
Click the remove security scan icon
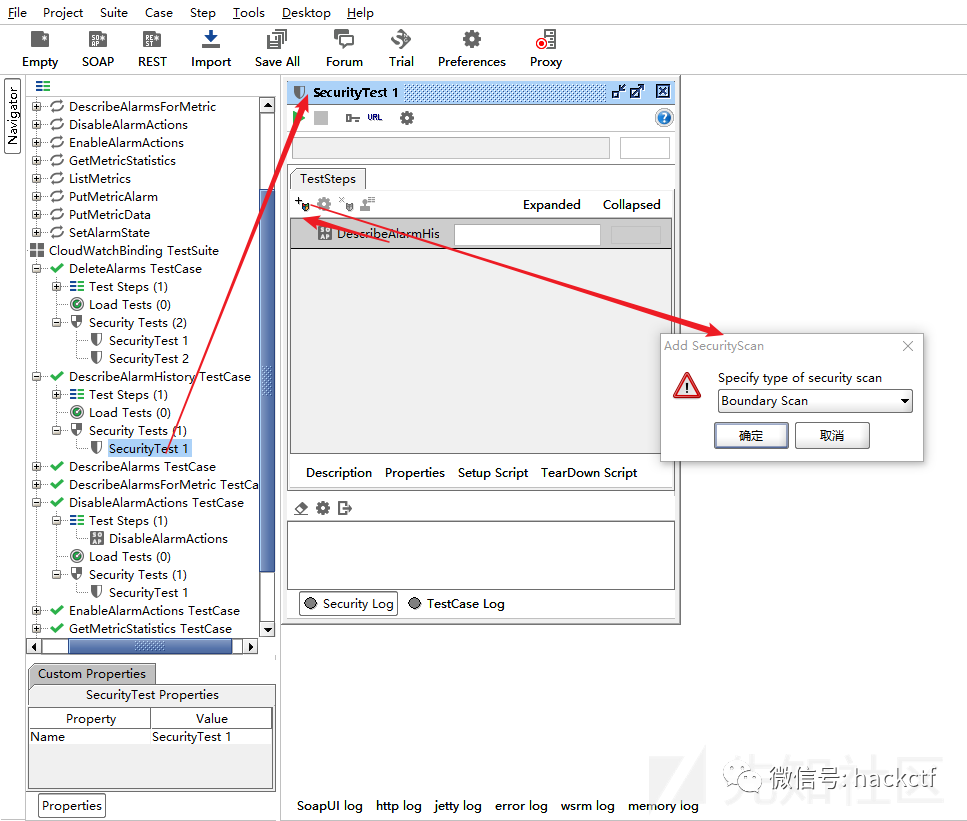click(x=346, y=204)
